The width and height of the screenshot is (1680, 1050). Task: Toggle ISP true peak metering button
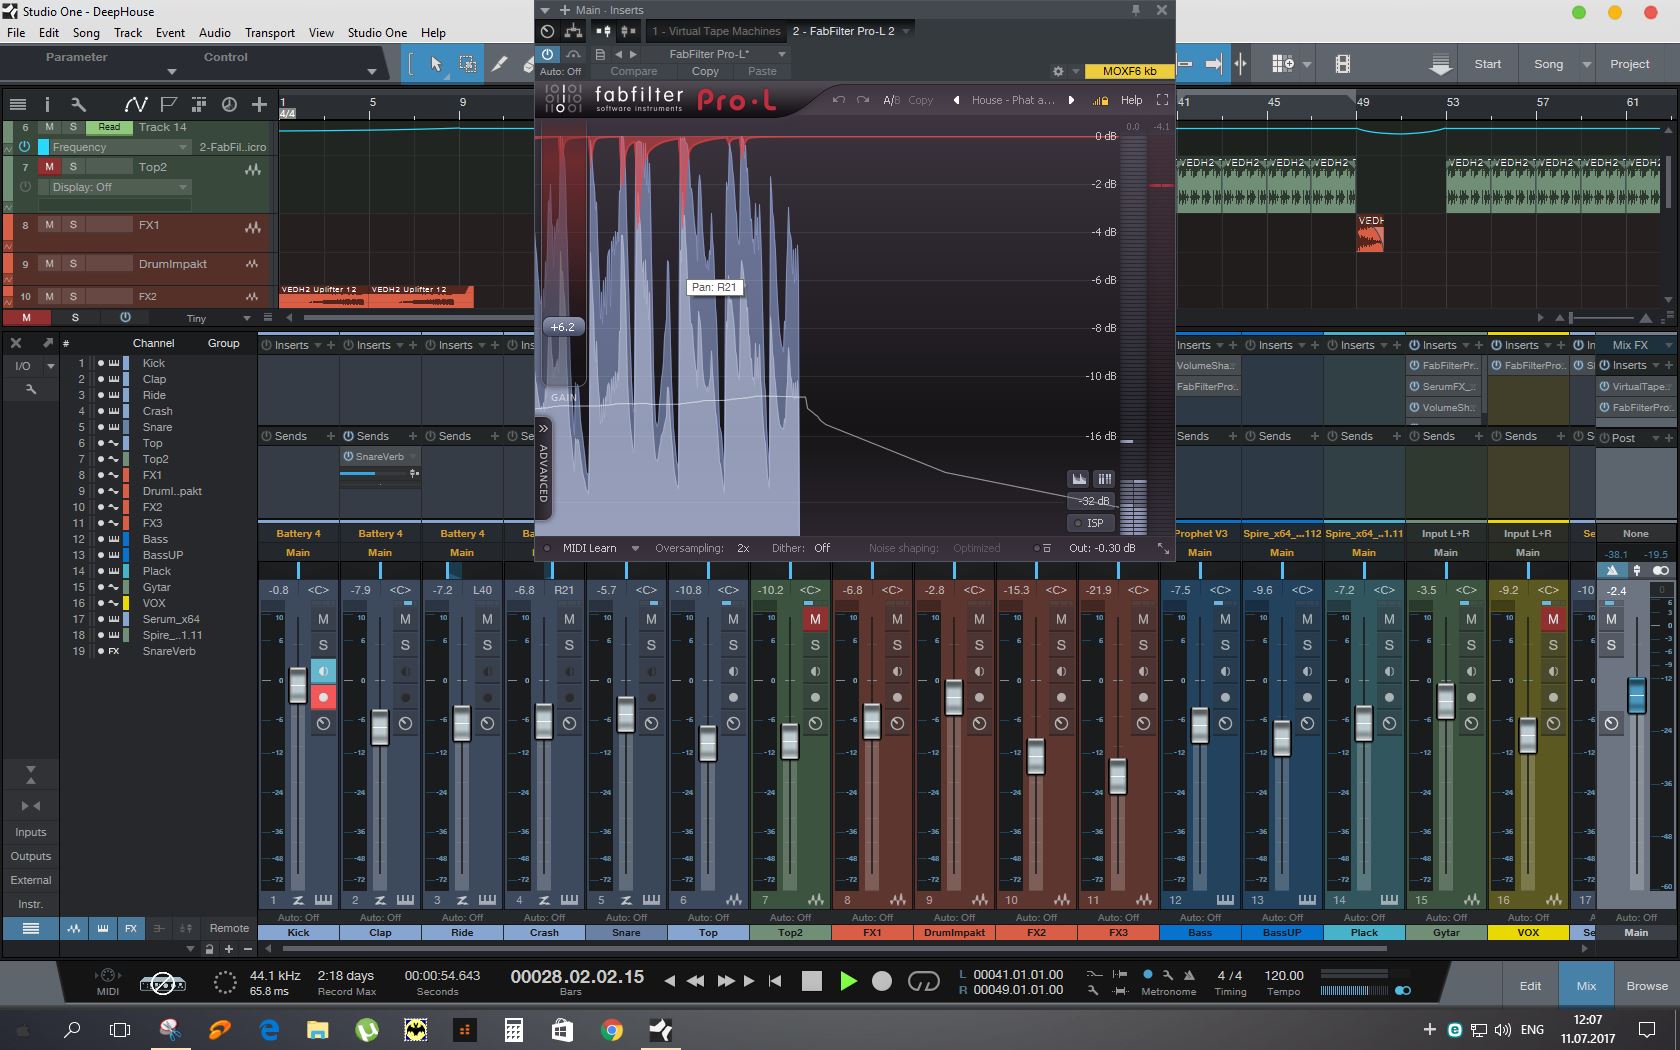coord(1090,523)
